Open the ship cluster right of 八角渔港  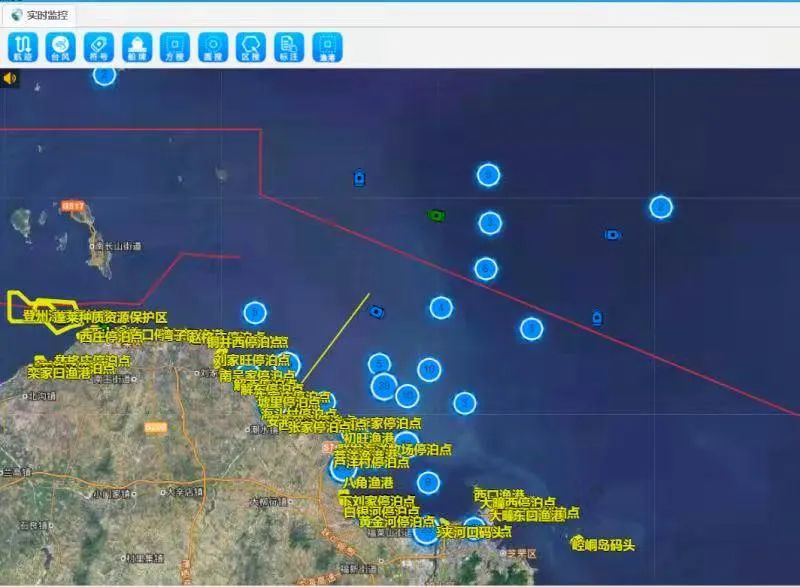[x=429, y=482]
